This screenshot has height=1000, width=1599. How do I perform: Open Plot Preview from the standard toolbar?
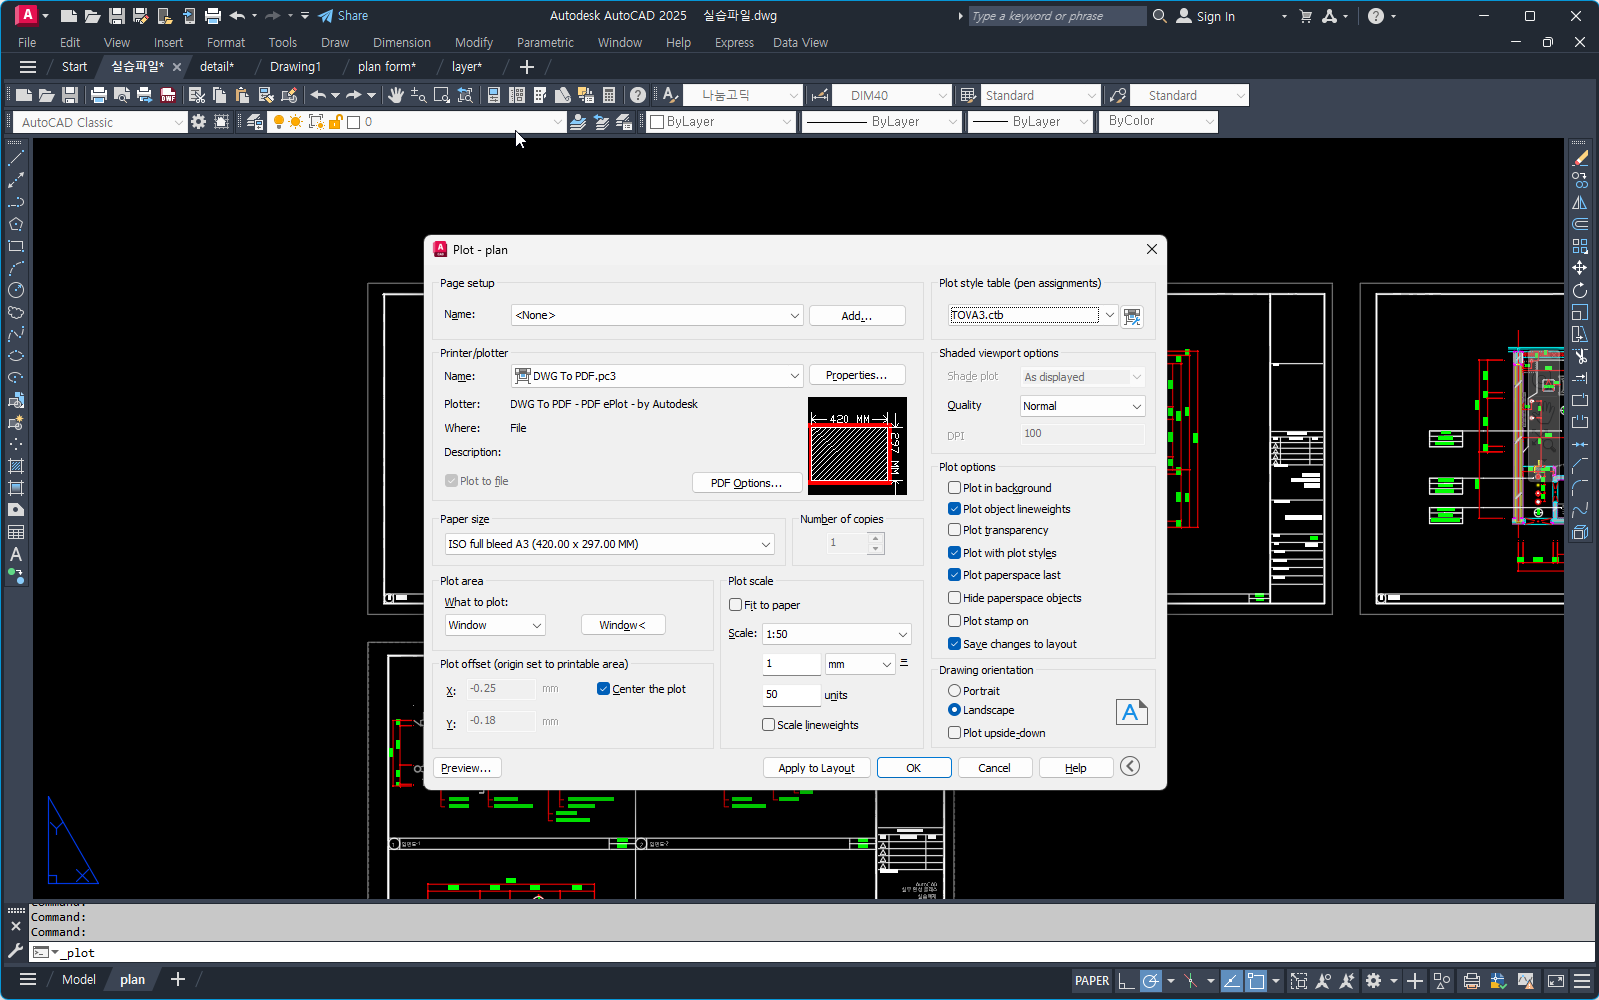pyautogui.click(x=122, y=95)
